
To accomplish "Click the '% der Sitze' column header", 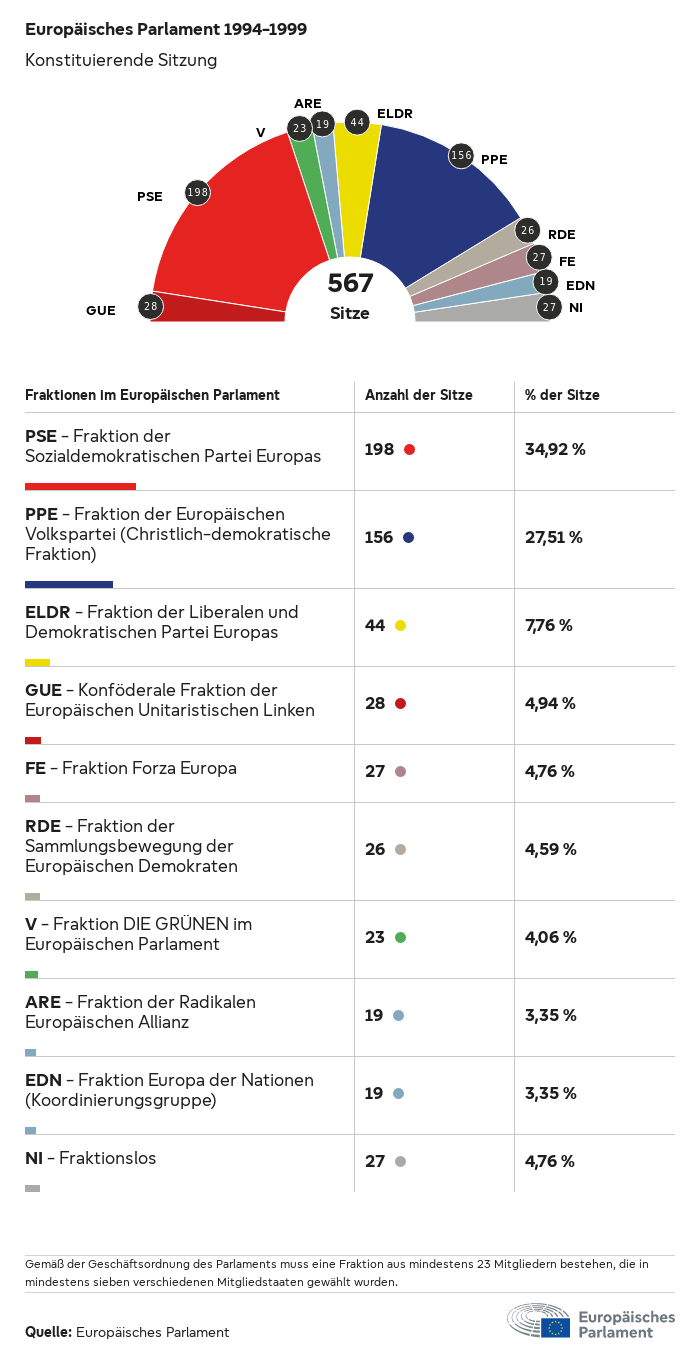I will pyautogui.click(x=562, y=395).
